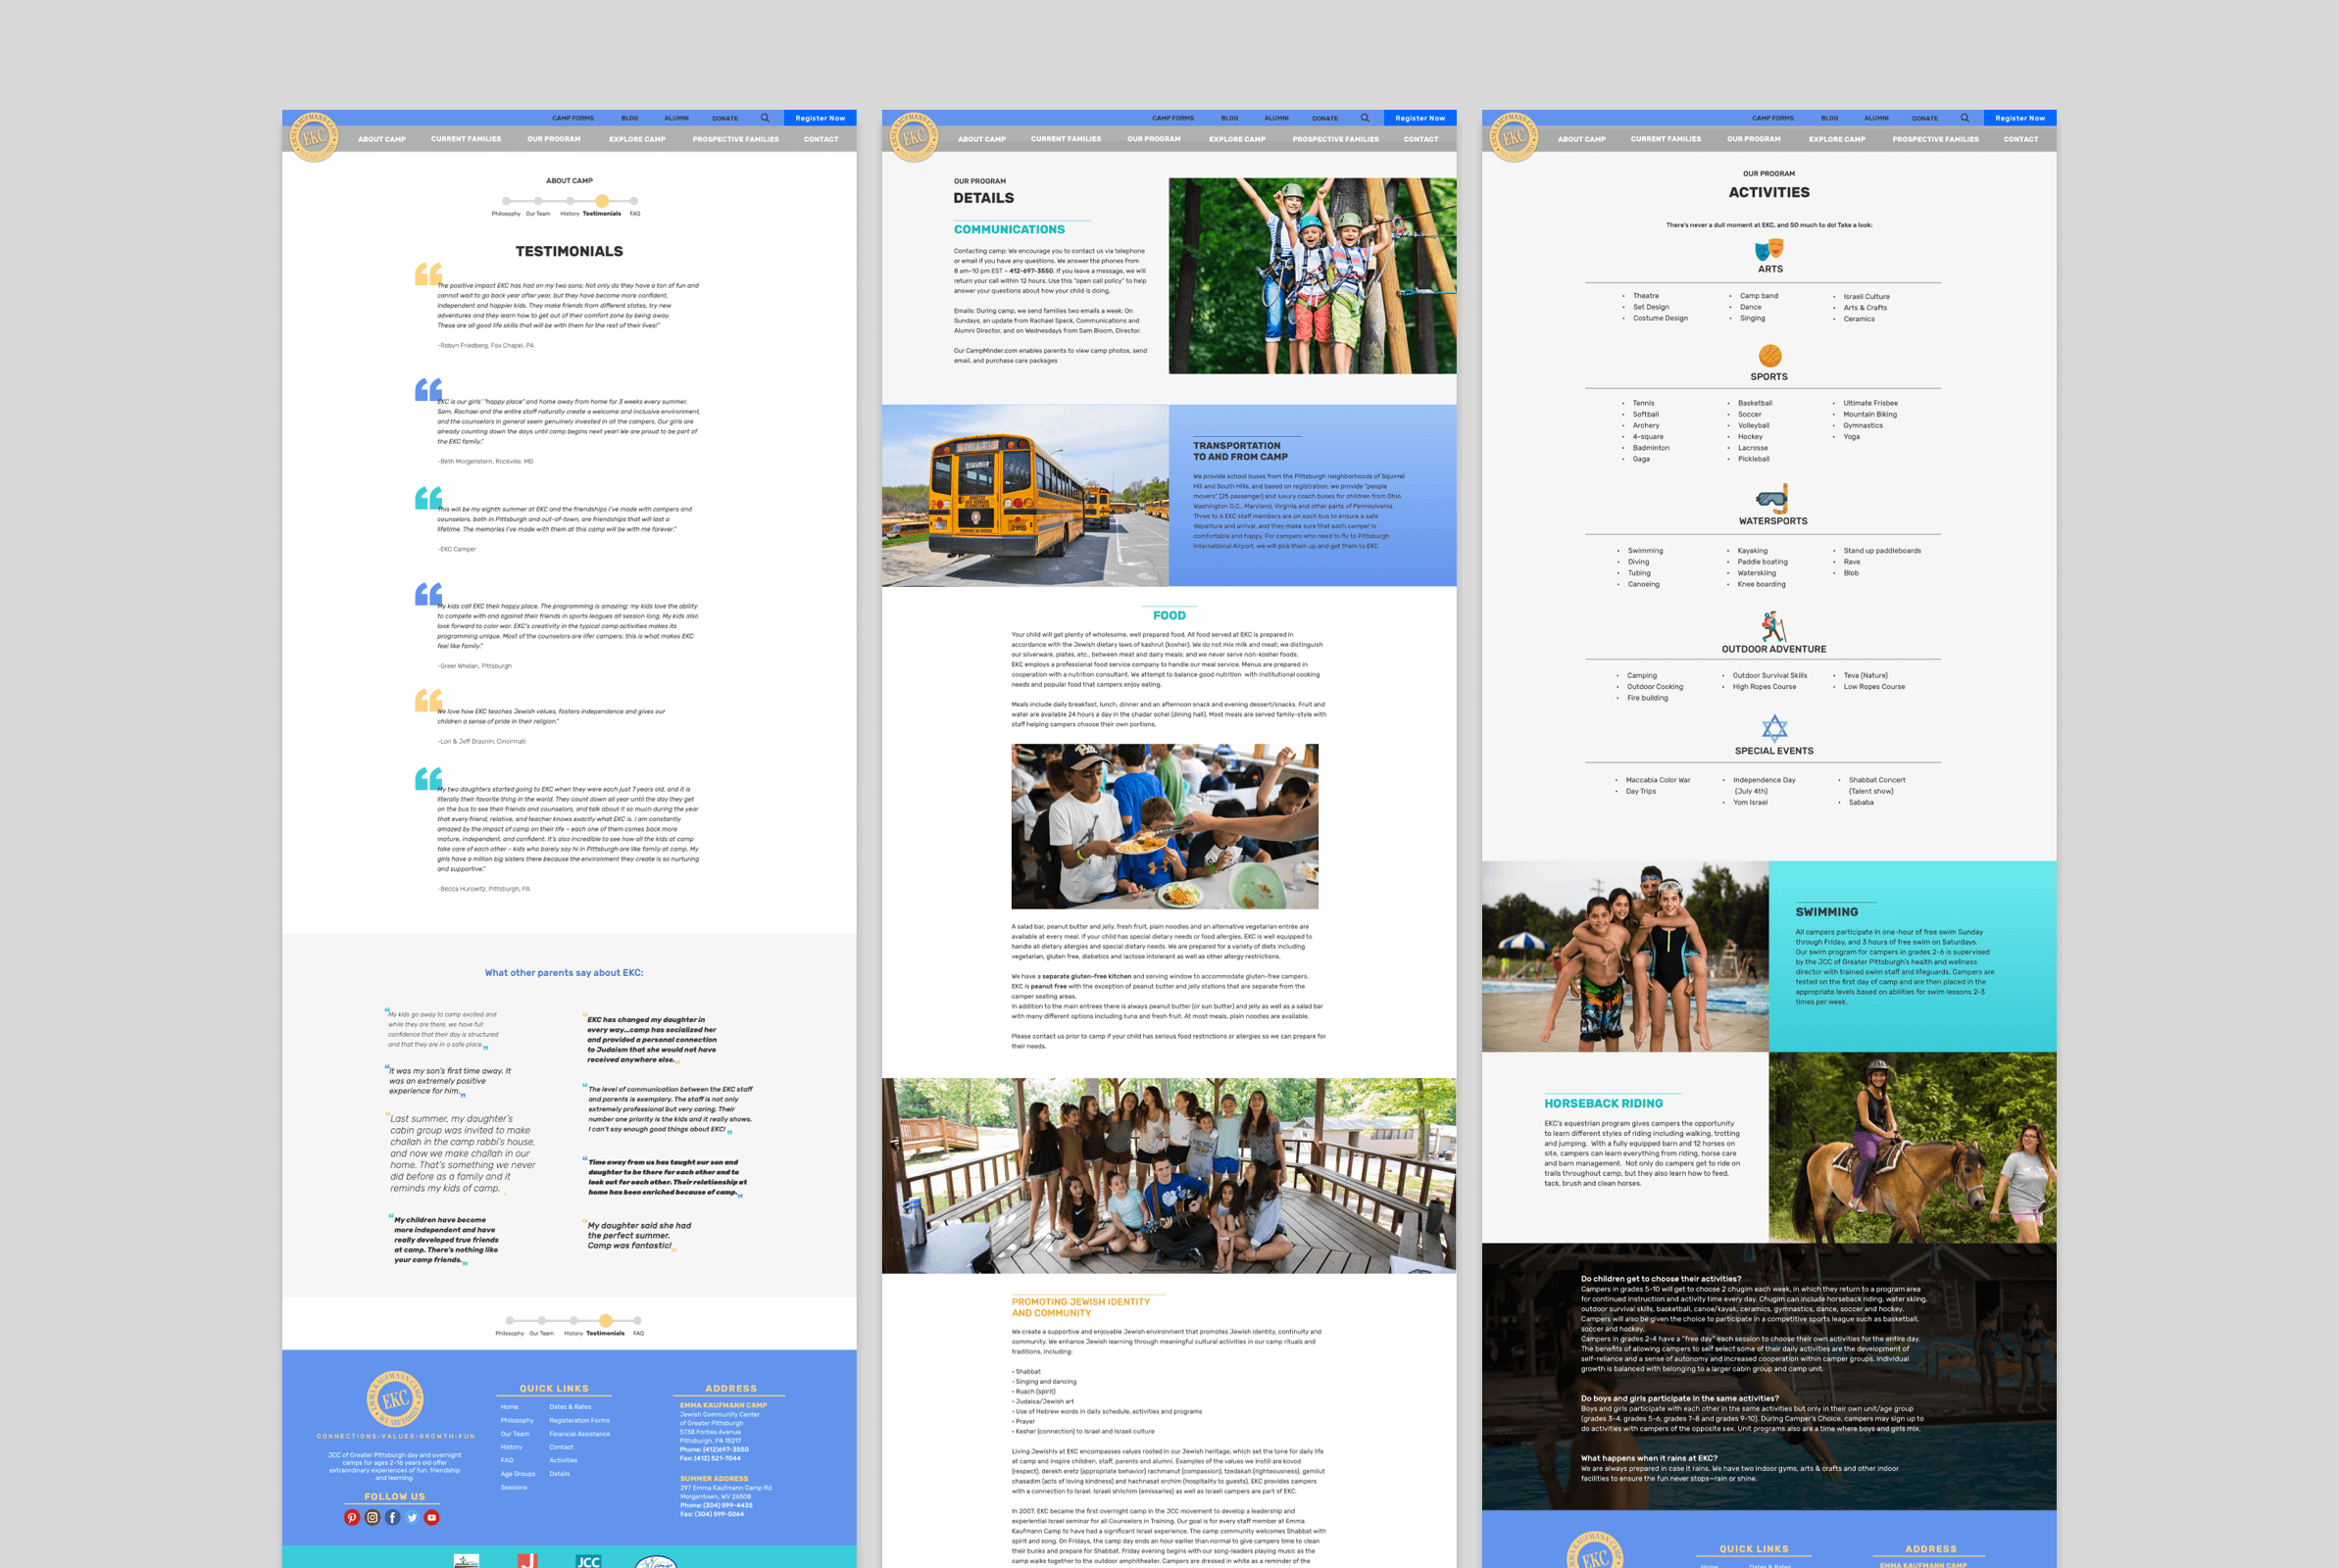Click school bus photo on Details page
Screen dimensions: 2339x1568
[1025, 495]
